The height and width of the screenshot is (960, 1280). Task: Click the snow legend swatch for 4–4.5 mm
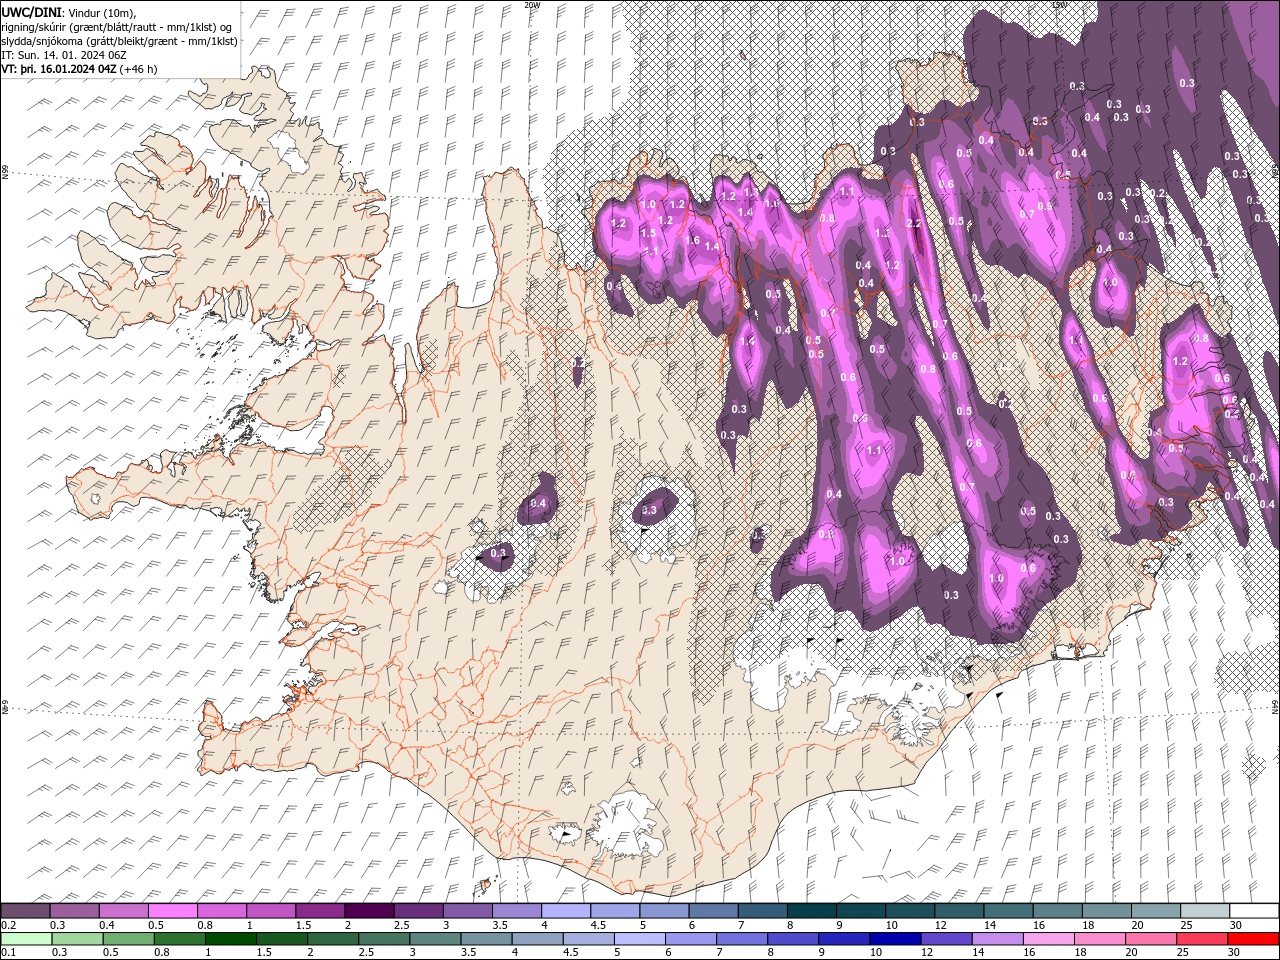tap(565, 911)
